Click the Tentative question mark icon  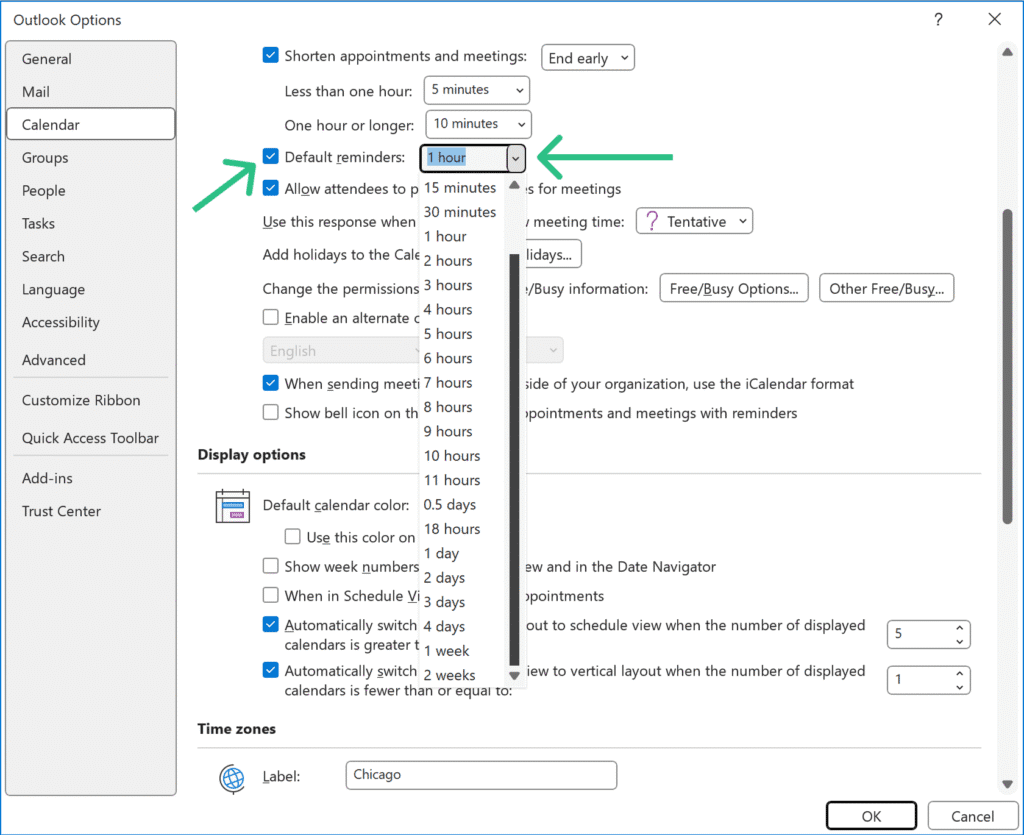652,221
